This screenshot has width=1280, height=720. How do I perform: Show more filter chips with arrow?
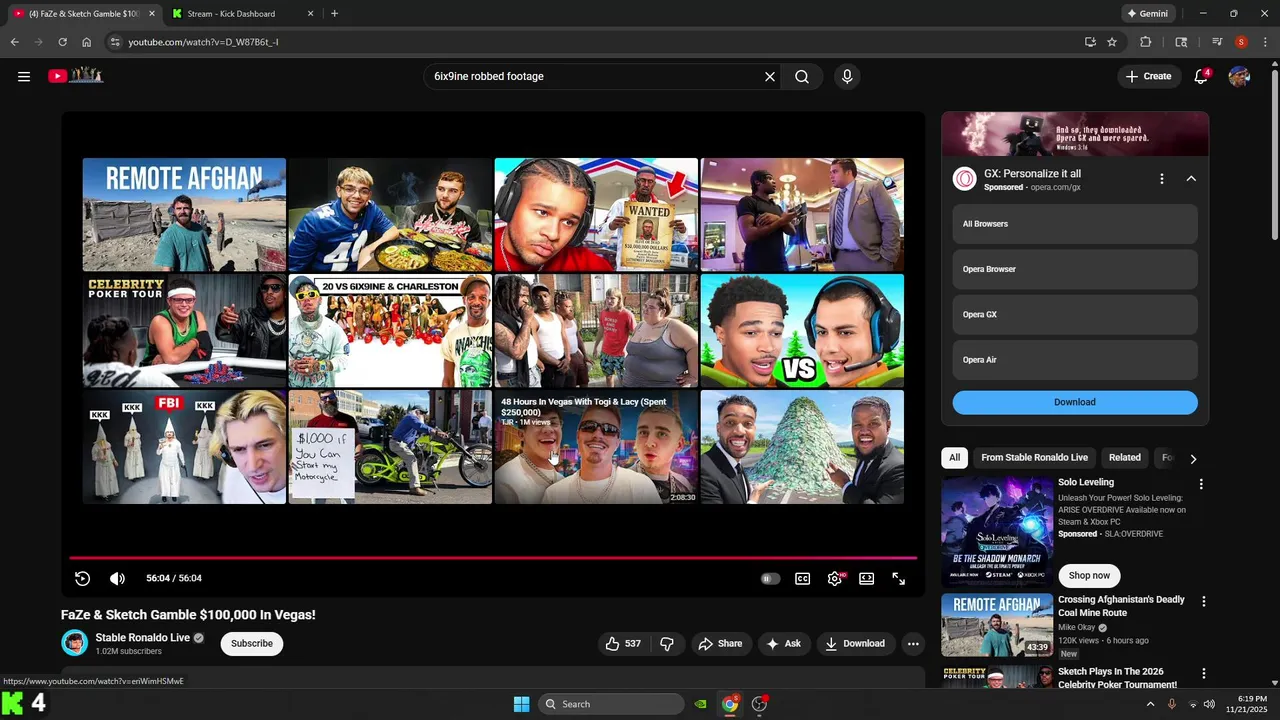point(1193,458)
